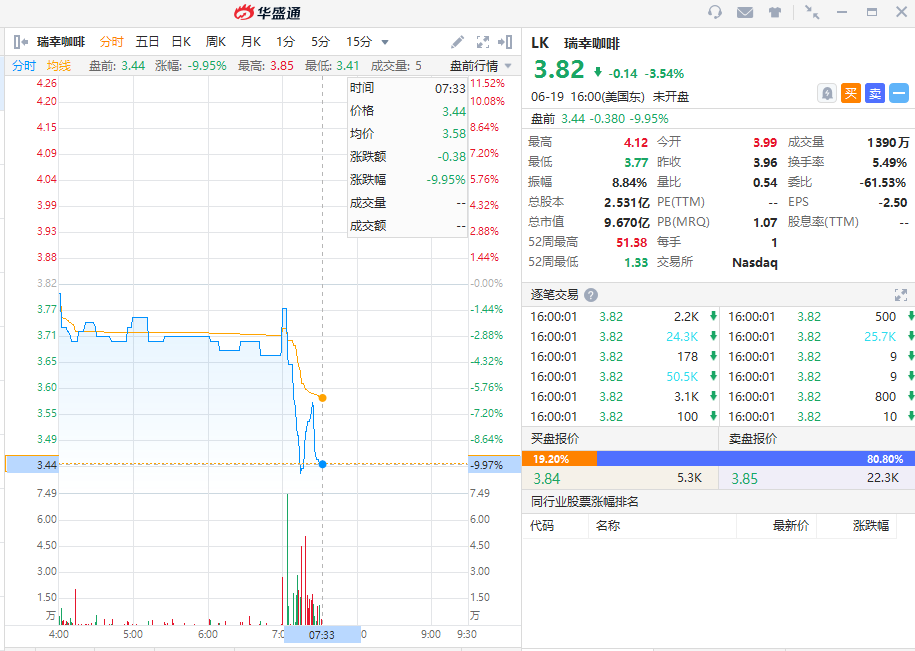Click the orange average price point
Viewport: 915px width, 651px height.
coord(322,398)
